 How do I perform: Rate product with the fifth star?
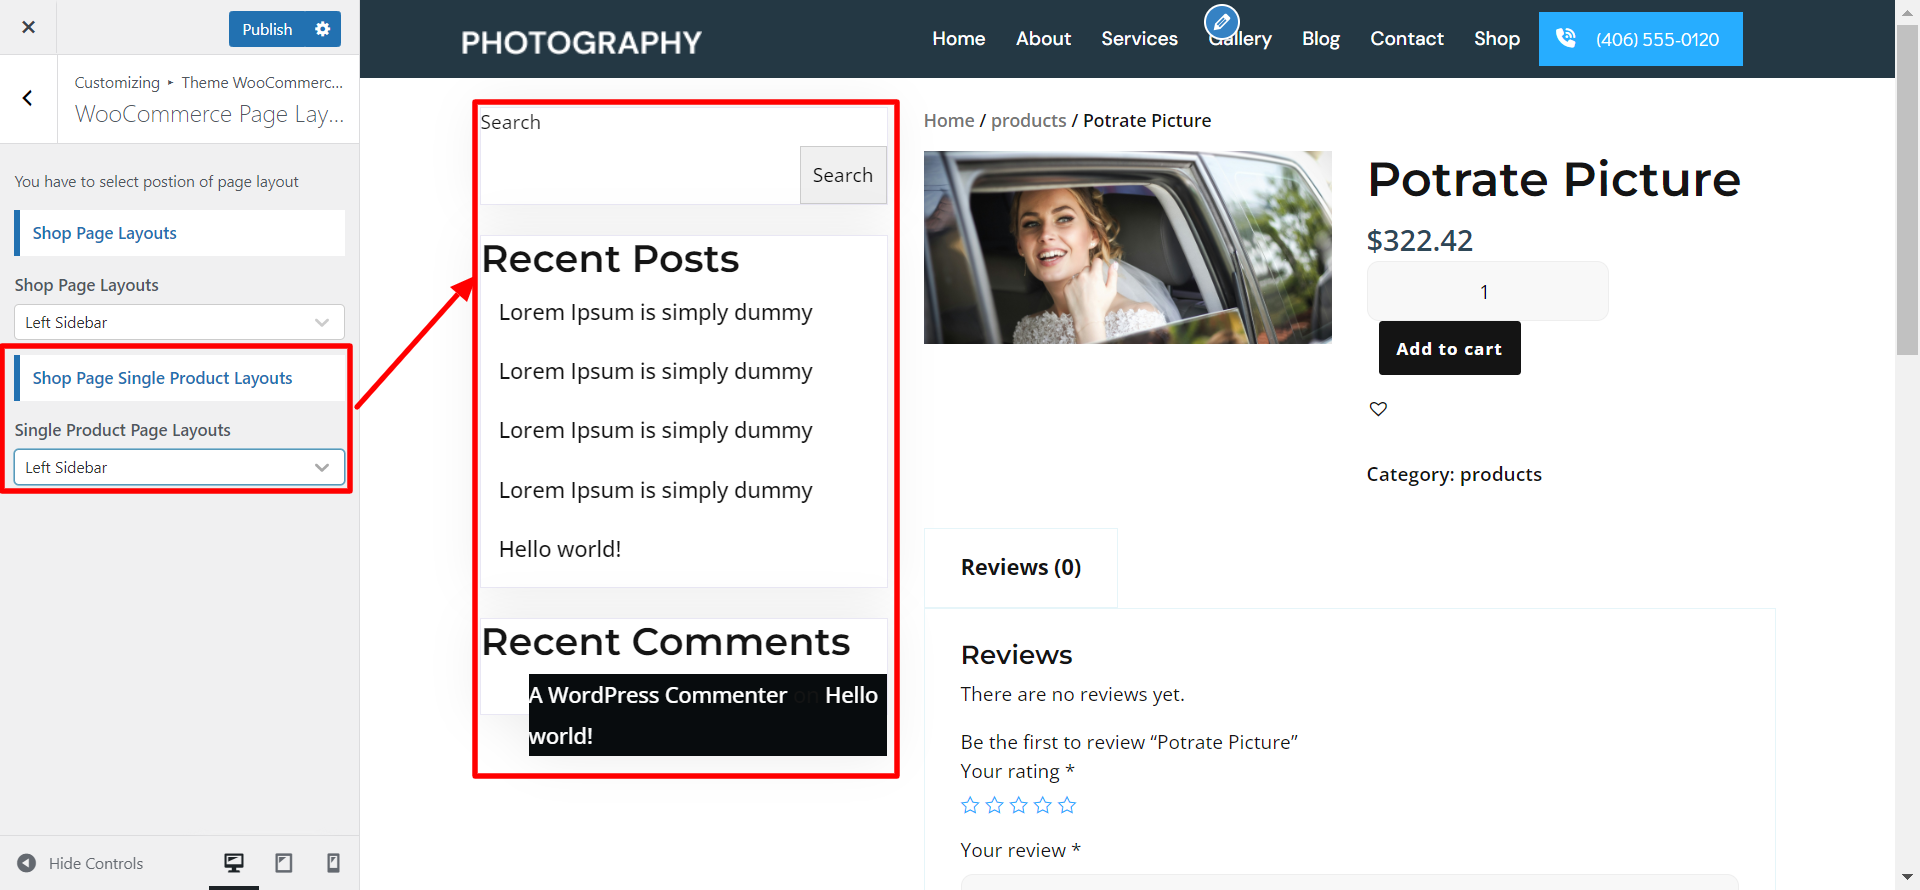coord(1067,805)
